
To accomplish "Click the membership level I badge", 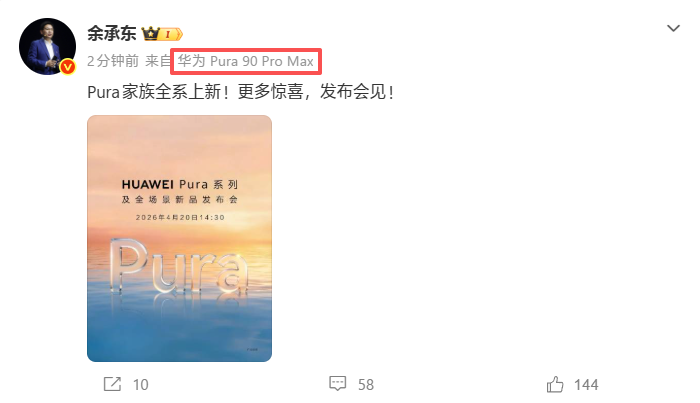I will click(171, 34).
